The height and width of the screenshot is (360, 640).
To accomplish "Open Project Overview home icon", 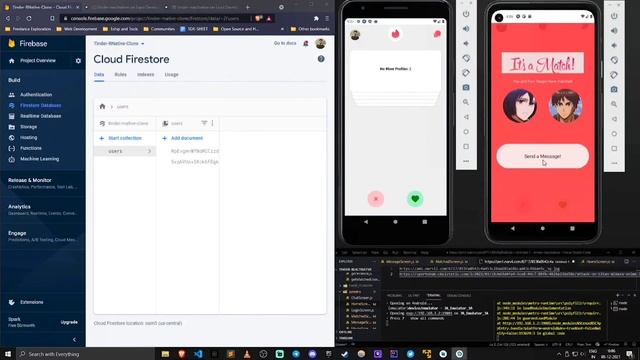I will [11, 61].
